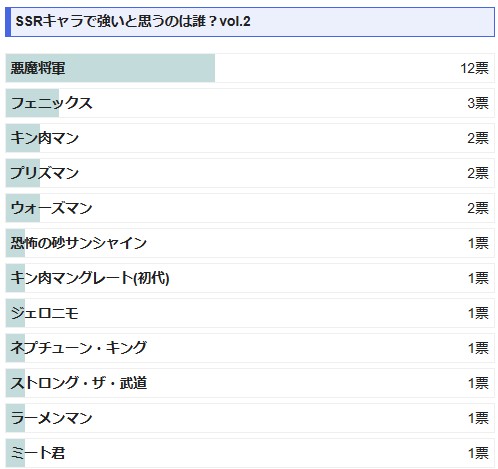The image size is (498, 469).
Task: Choose the キン肉マン poll entry
Action: pos(250,138)
